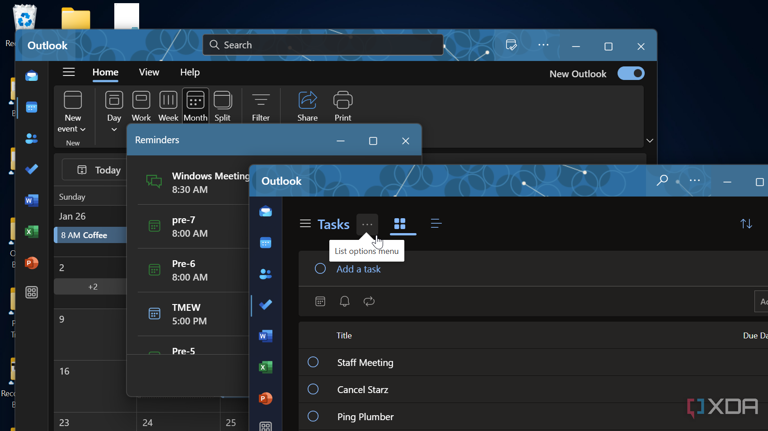Expand New event dropdown arrow
Image resolution: width=768 pixels, height=431 pixels.
point(83,129)
